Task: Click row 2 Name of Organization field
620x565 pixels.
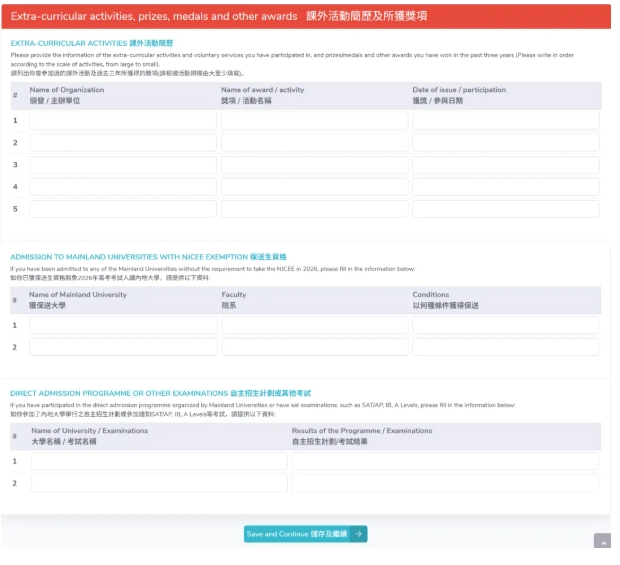Action: pyautogui.click(x=123, y=143)
